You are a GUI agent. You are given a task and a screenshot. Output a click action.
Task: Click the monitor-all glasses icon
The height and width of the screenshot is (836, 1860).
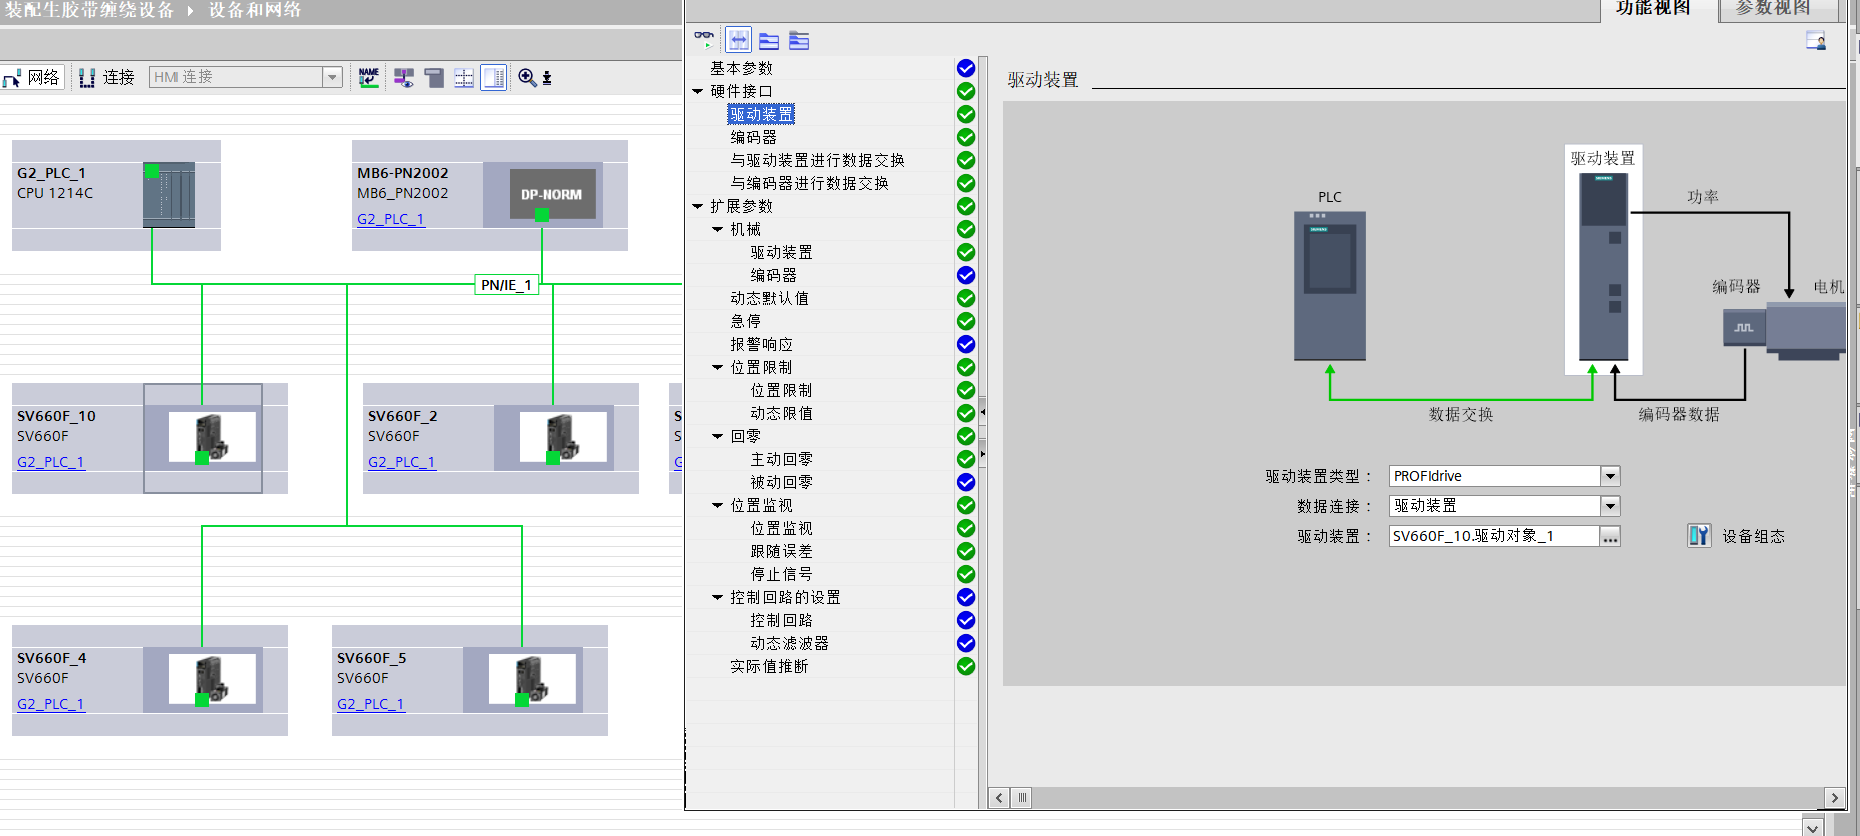(x=704, y=40)
